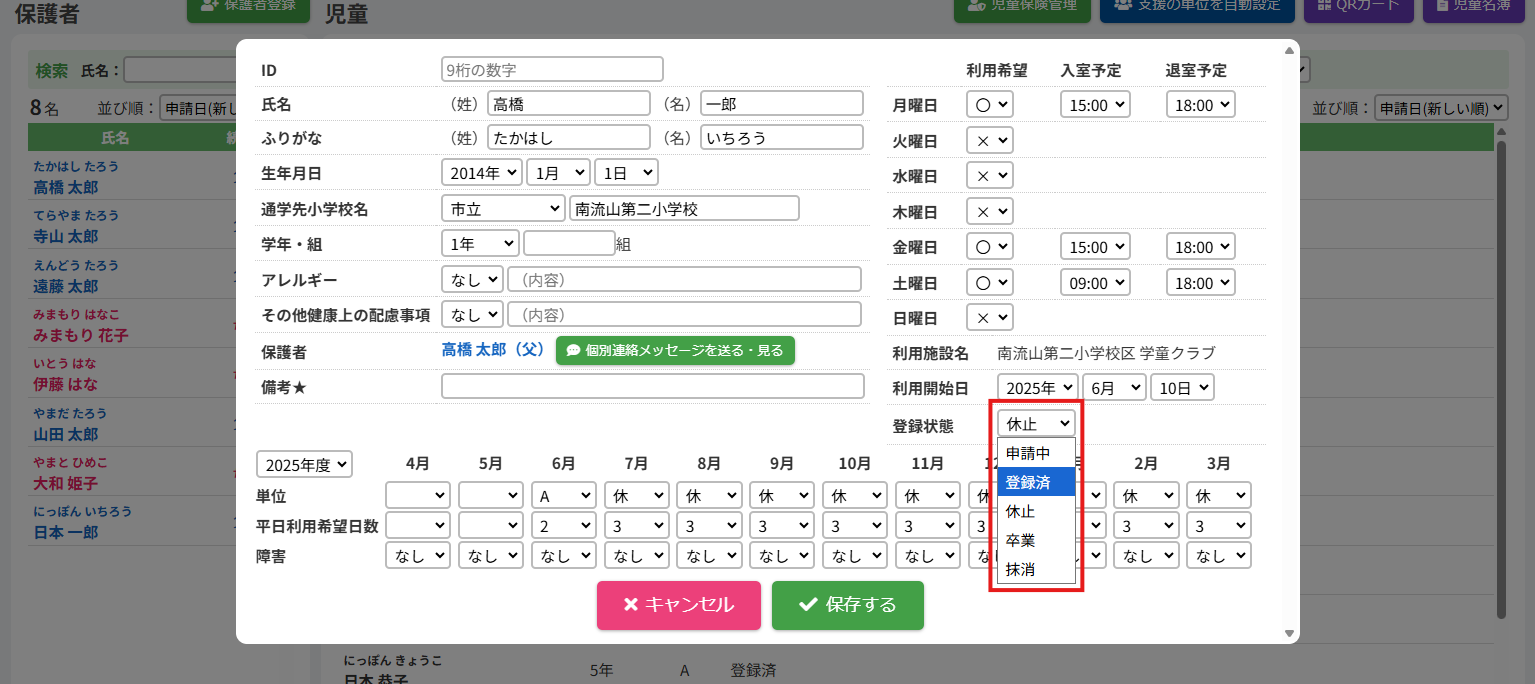
Task: Open the アレルギー なし dropdown
Action: [x=472, y=280]
